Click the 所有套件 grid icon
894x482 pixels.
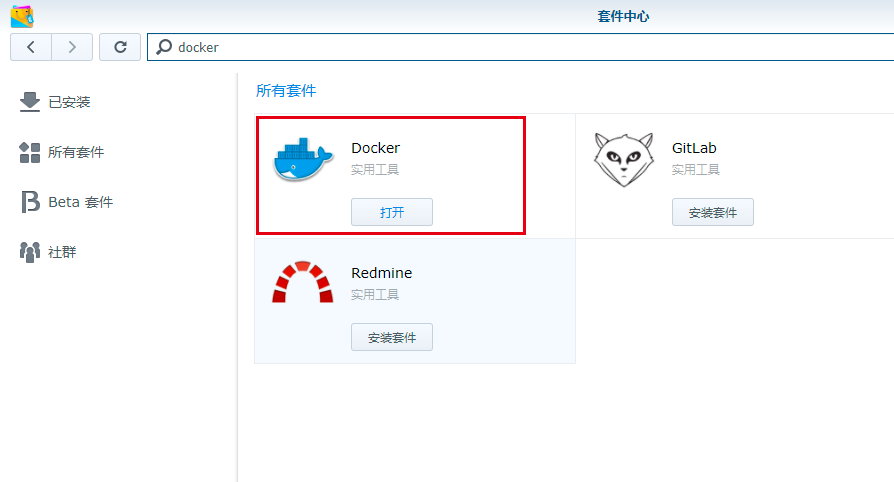30,152
